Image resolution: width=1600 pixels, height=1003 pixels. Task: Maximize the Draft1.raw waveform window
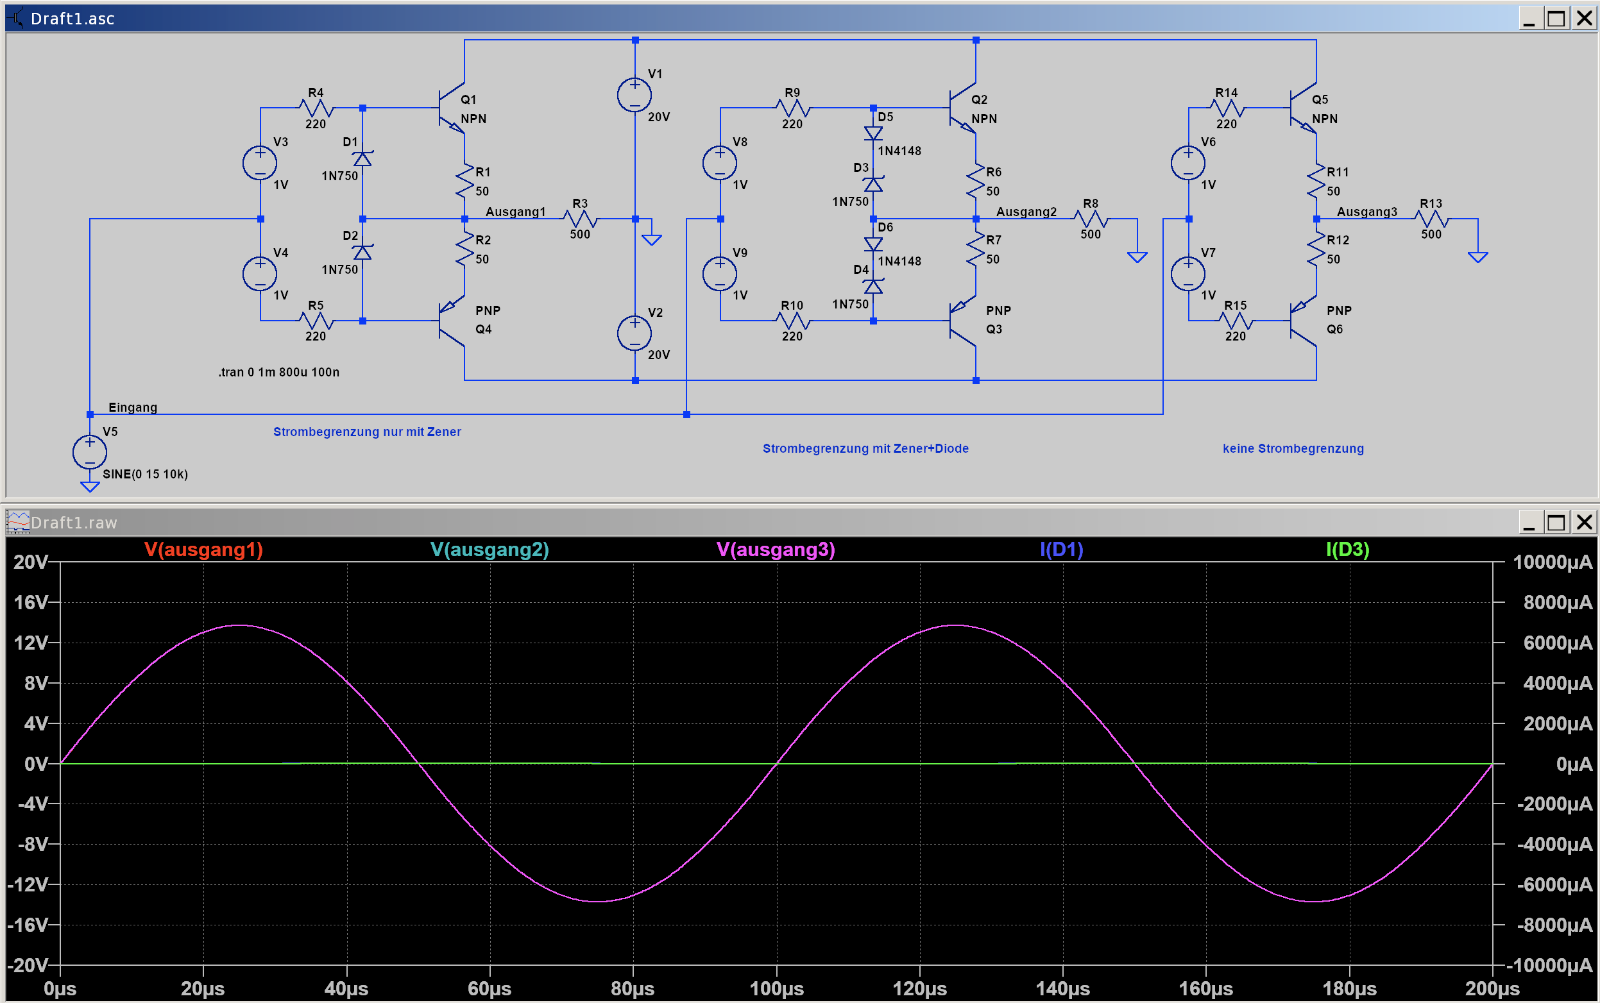[1557, 522]
